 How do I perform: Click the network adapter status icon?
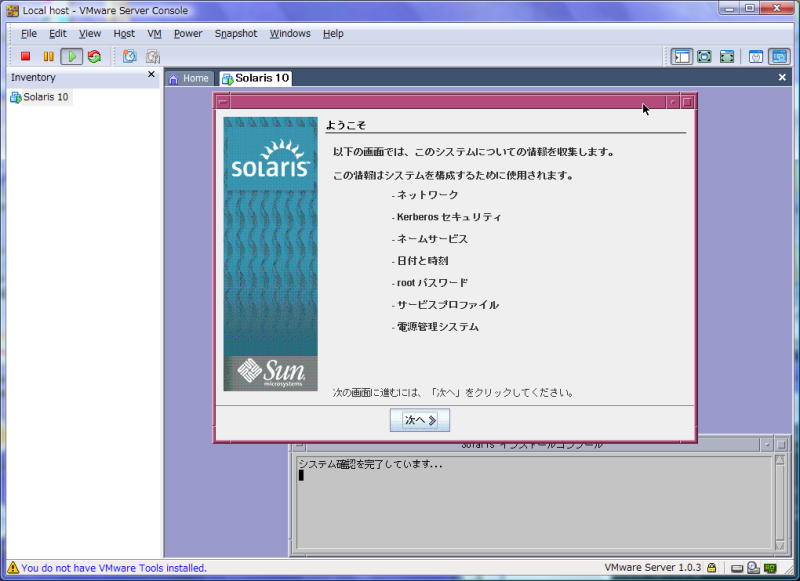click(769, 568)
